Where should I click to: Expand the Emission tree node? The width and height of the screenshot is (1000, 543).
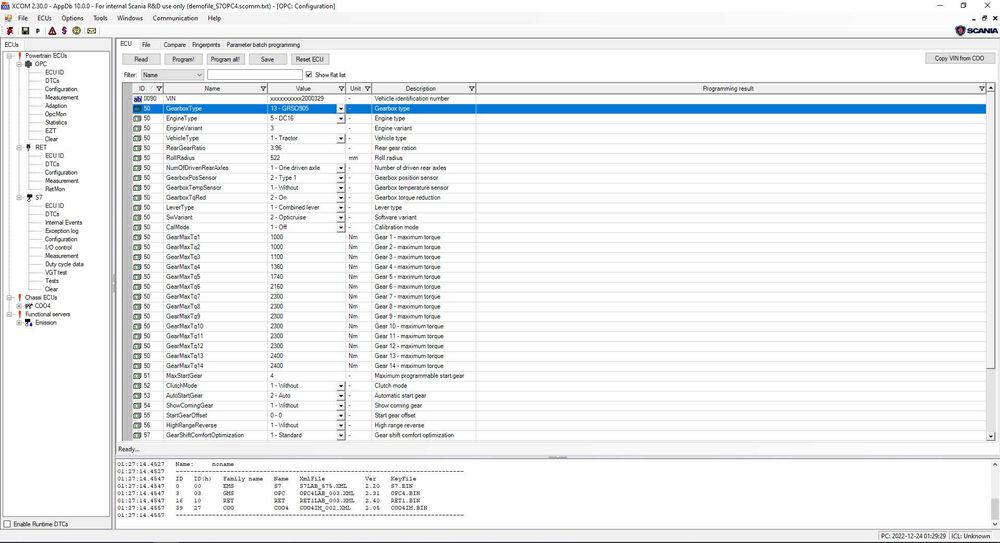(19, 323)
